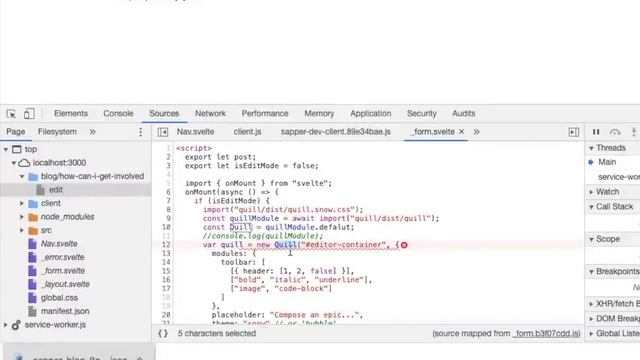Open the navigator three-dot options menu
640x360 pixels.
pos(140,132)
